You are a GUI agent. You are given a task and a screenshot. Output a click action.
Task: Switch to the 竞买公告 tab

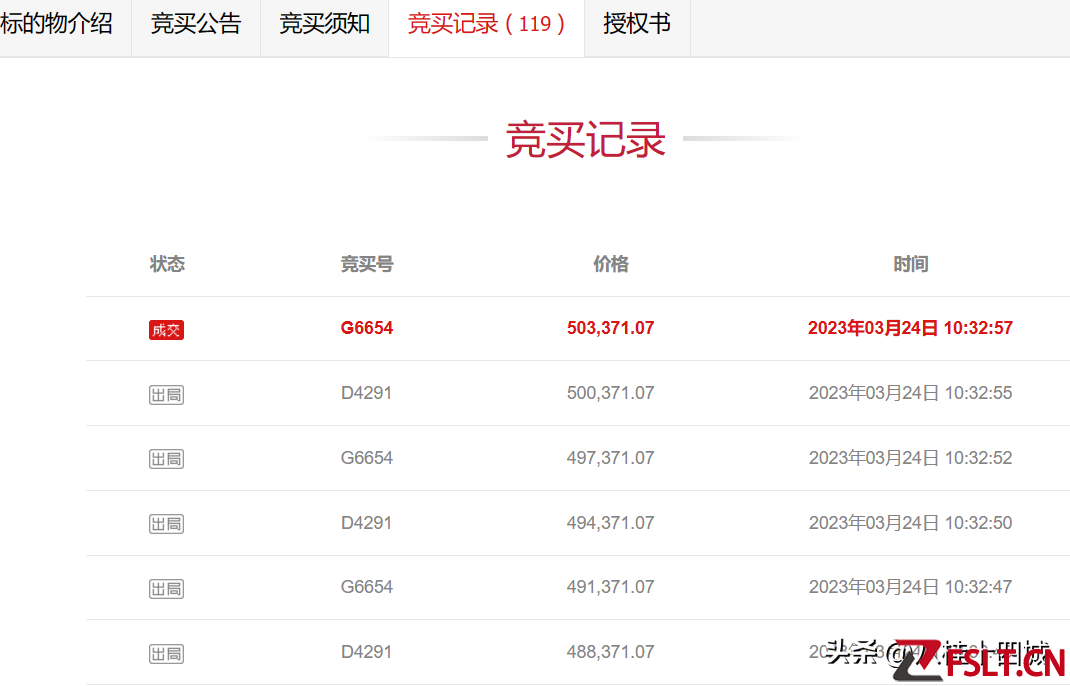click(x=196, y=24)
